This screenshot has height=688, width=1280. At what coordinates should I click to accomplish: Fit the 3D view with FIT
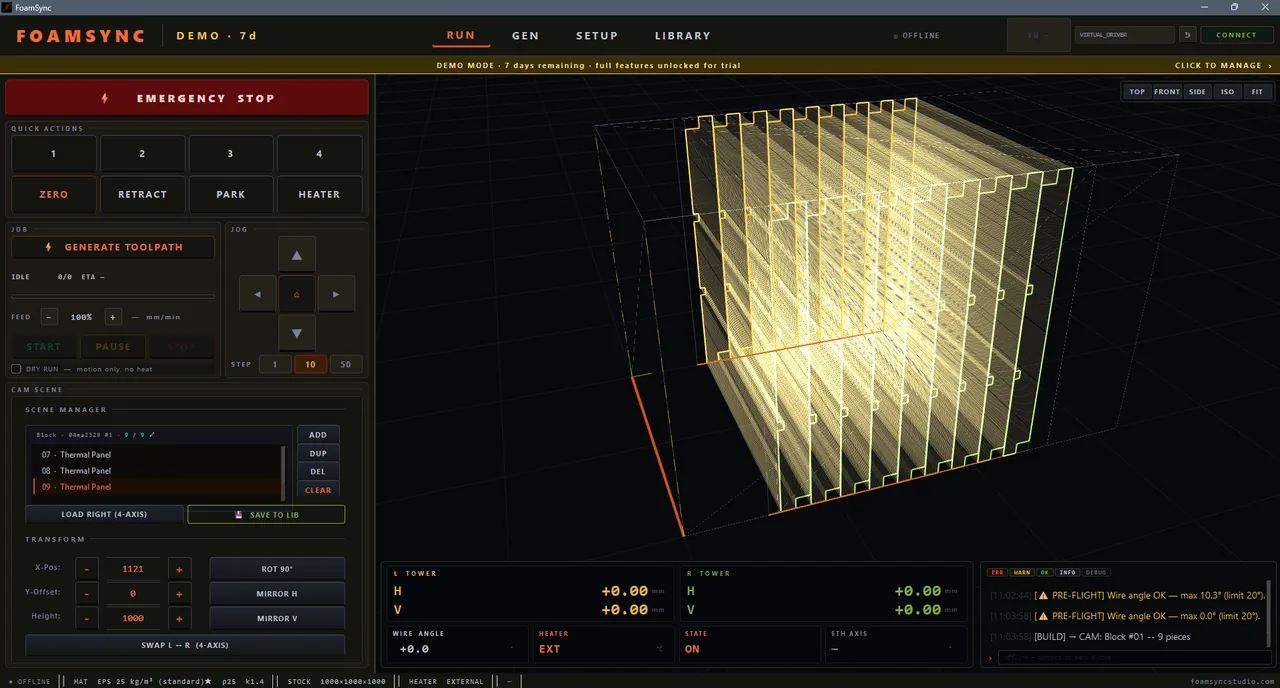coord(1257,92)
